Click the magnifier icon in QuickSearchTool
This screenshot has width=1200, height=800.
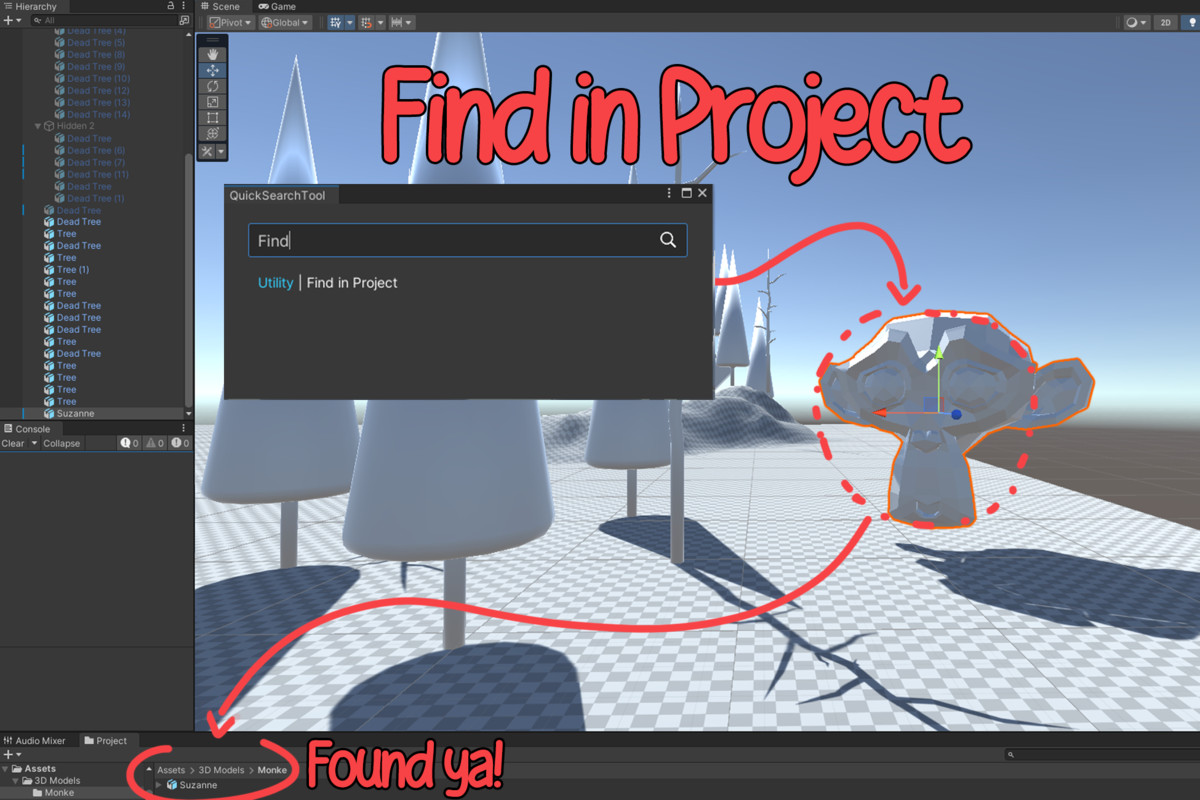(x=668, y=240)
